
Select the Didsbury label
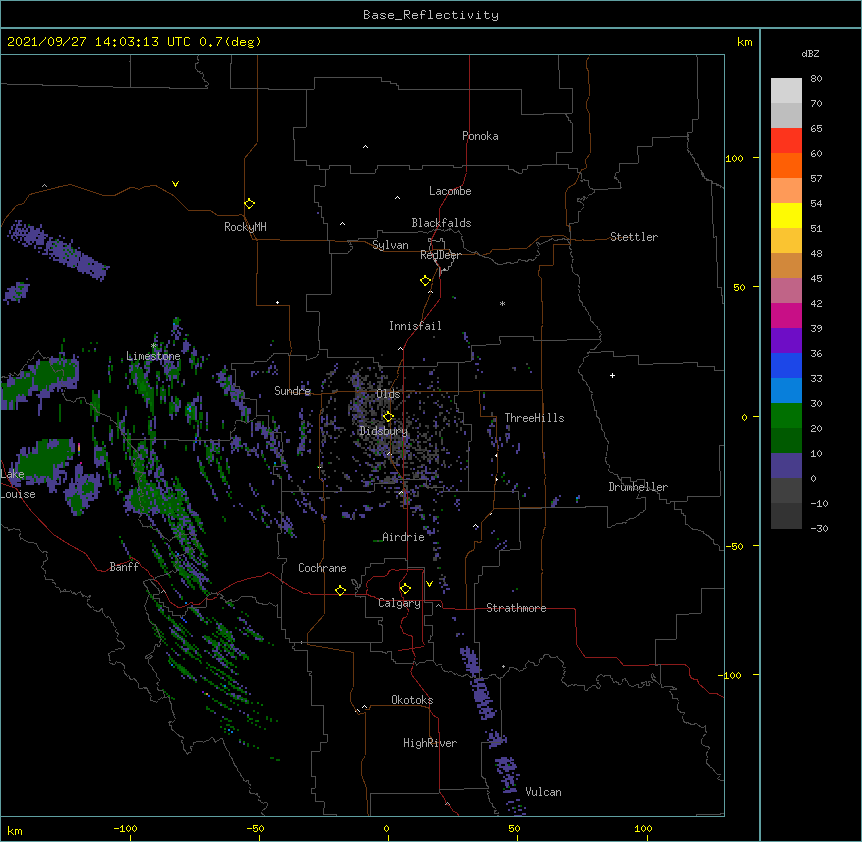click(x=383, y=431)
